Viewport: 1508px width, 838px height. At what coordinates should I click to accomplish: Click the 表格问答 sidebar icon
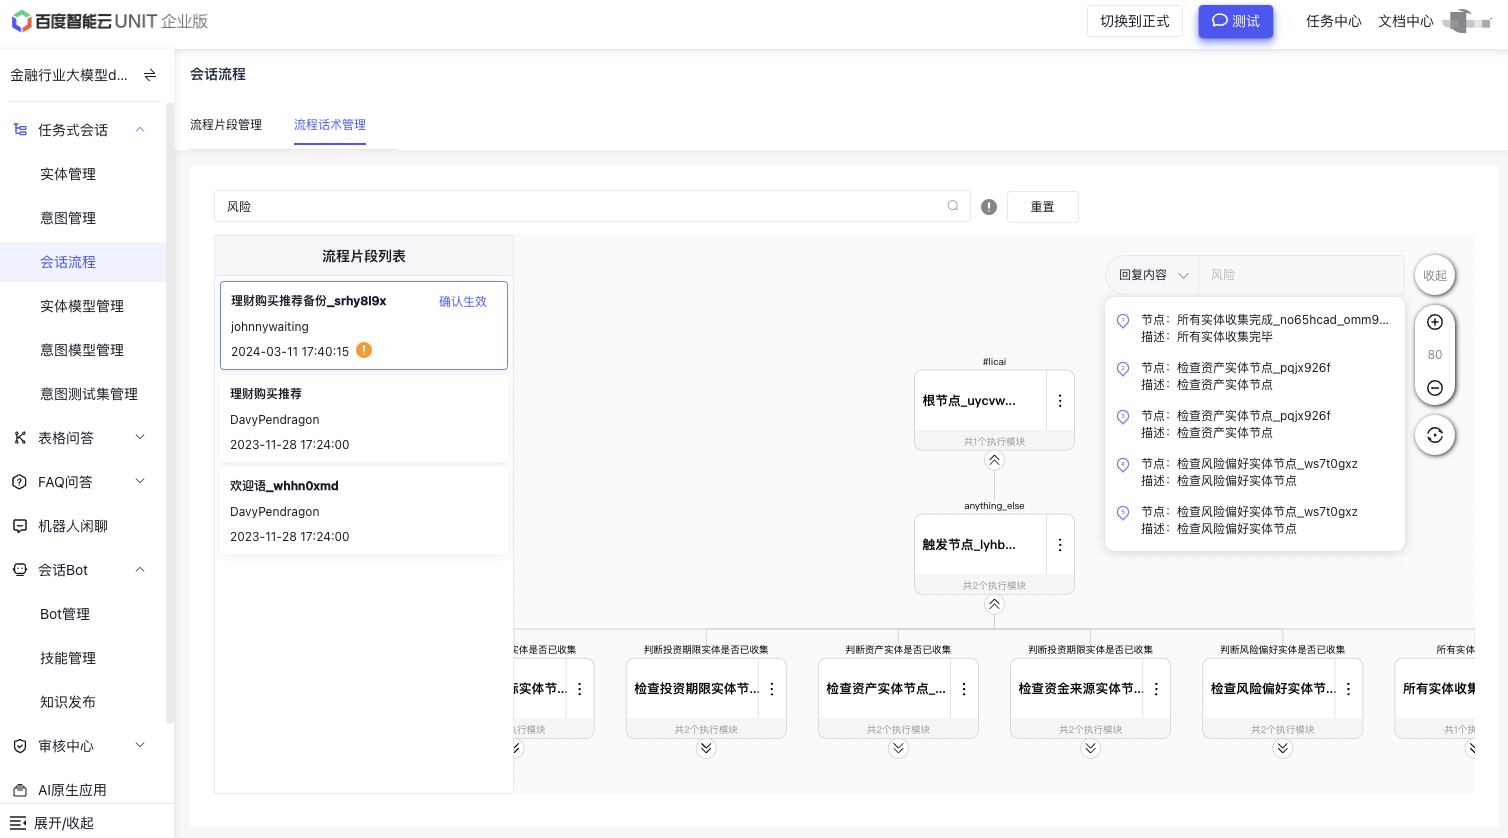point(20,438)
